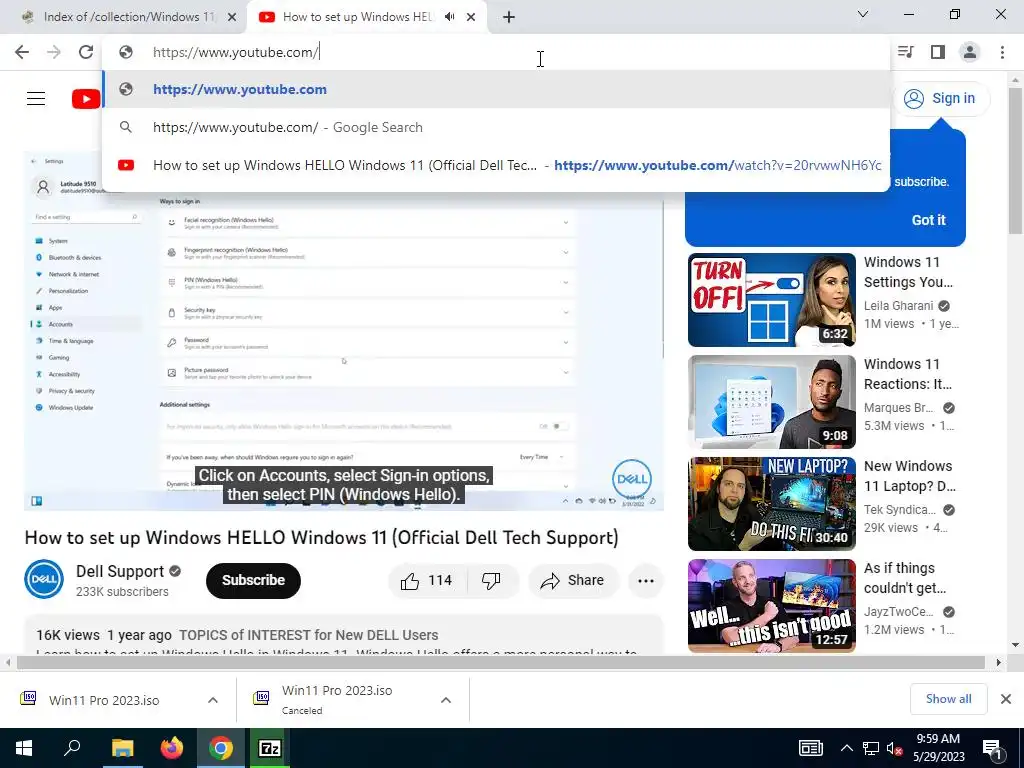Open Dell Support channel name link
Viewport: 1024px width, 768px height.
[x=120, y=571]
